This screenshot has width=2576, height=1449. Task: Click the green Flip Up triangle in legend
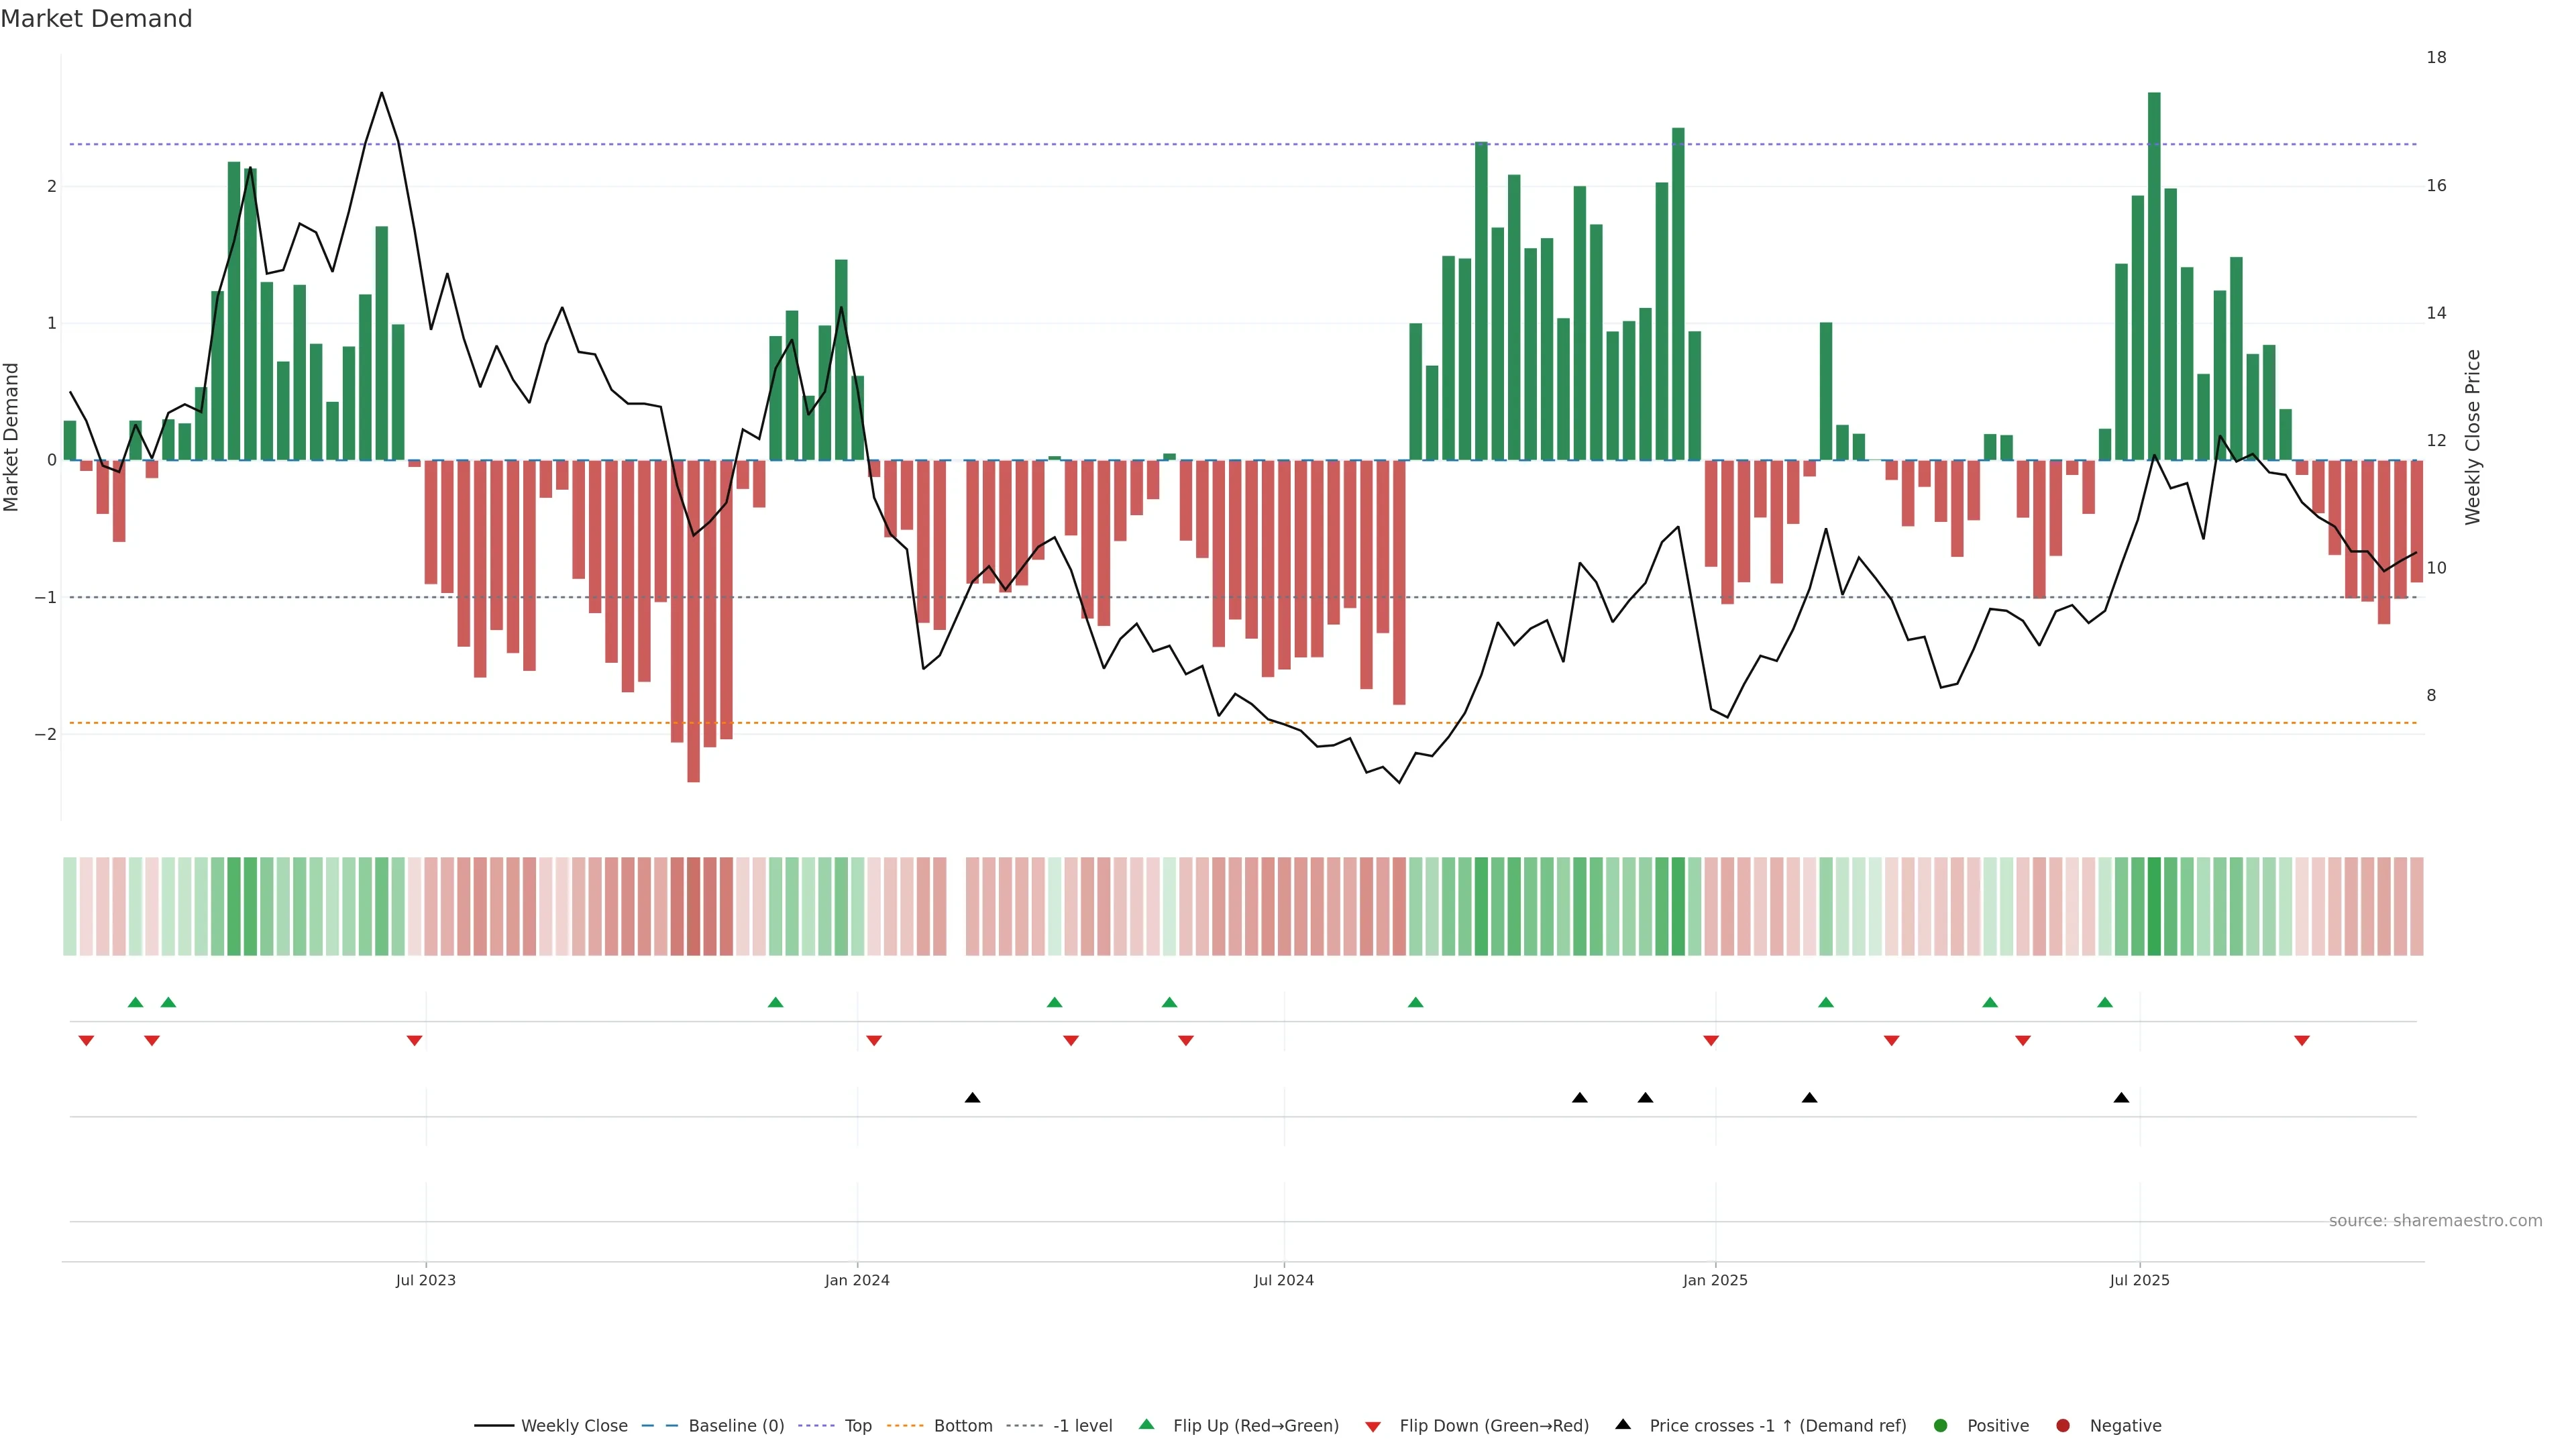point(1146,1424)
